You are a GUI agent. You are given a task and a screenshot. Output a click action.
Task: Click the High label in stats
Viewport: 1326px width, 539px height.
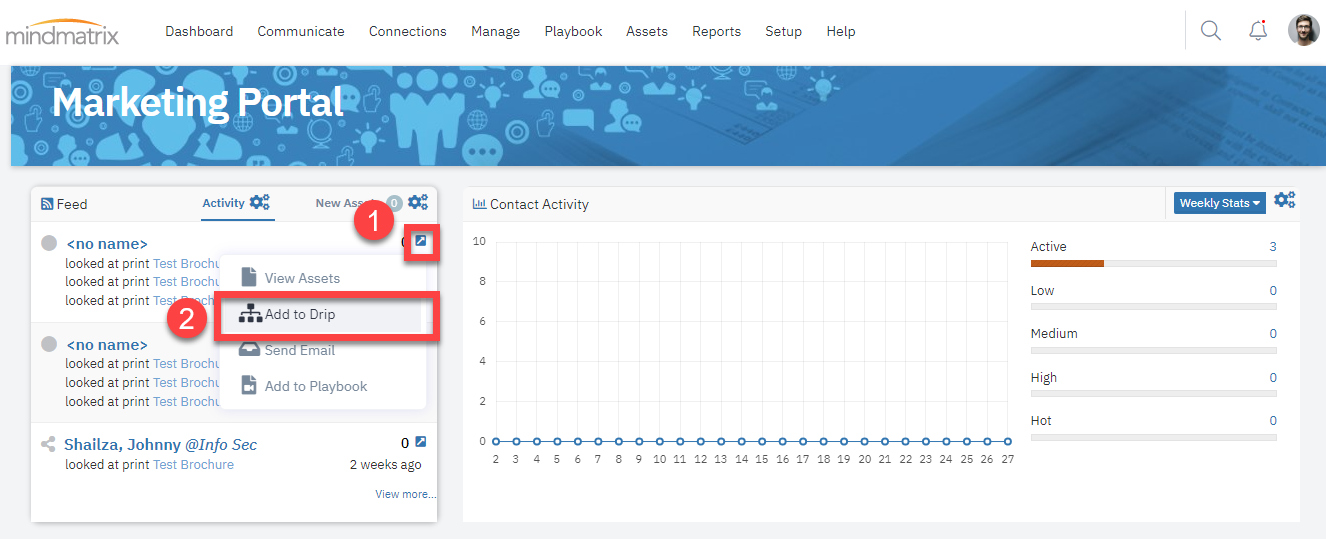1044,377
